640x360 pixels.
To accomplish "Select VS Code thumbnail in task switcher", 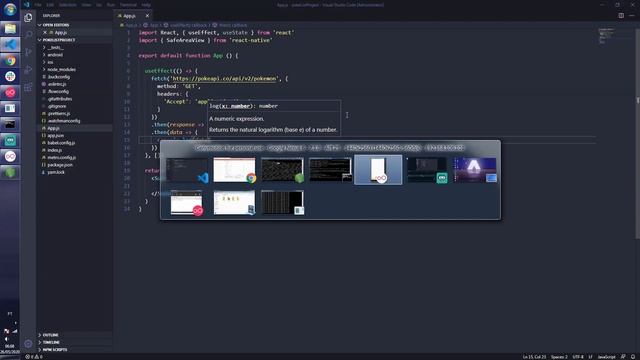I will [x=187, y=170].
